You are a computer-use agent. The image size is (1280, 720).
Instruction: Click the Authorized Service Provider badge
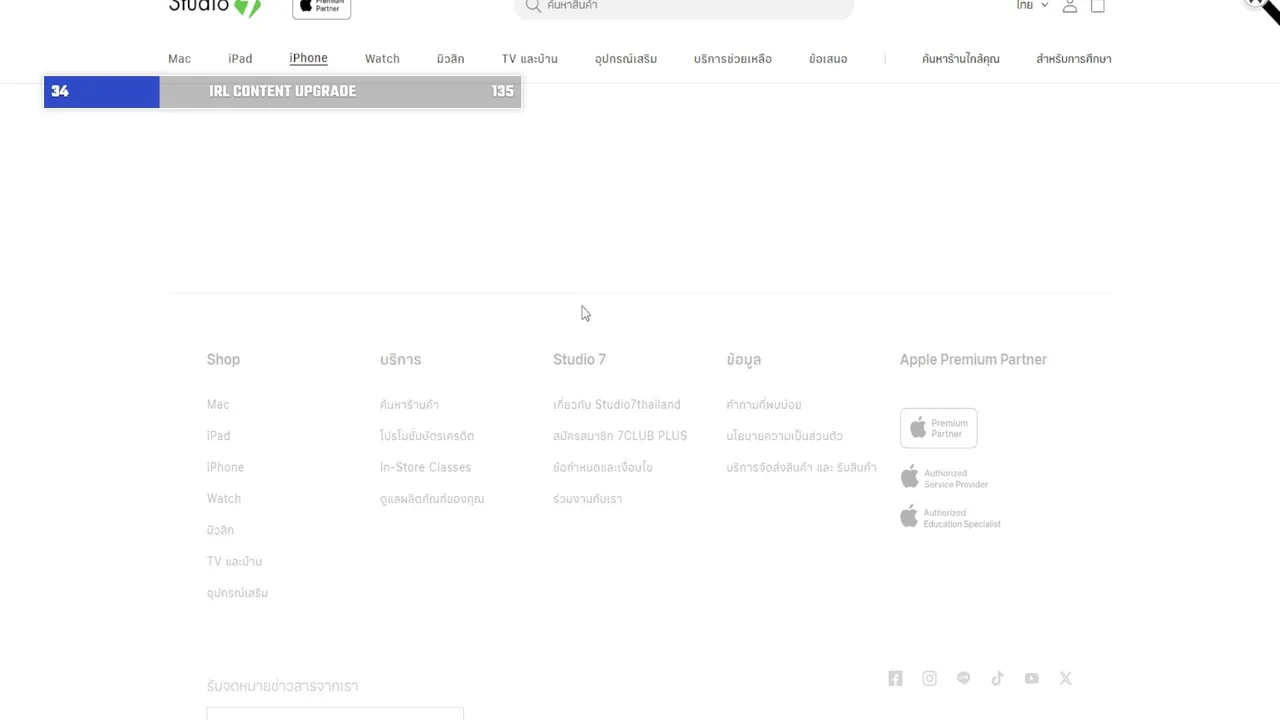[944, 478]
